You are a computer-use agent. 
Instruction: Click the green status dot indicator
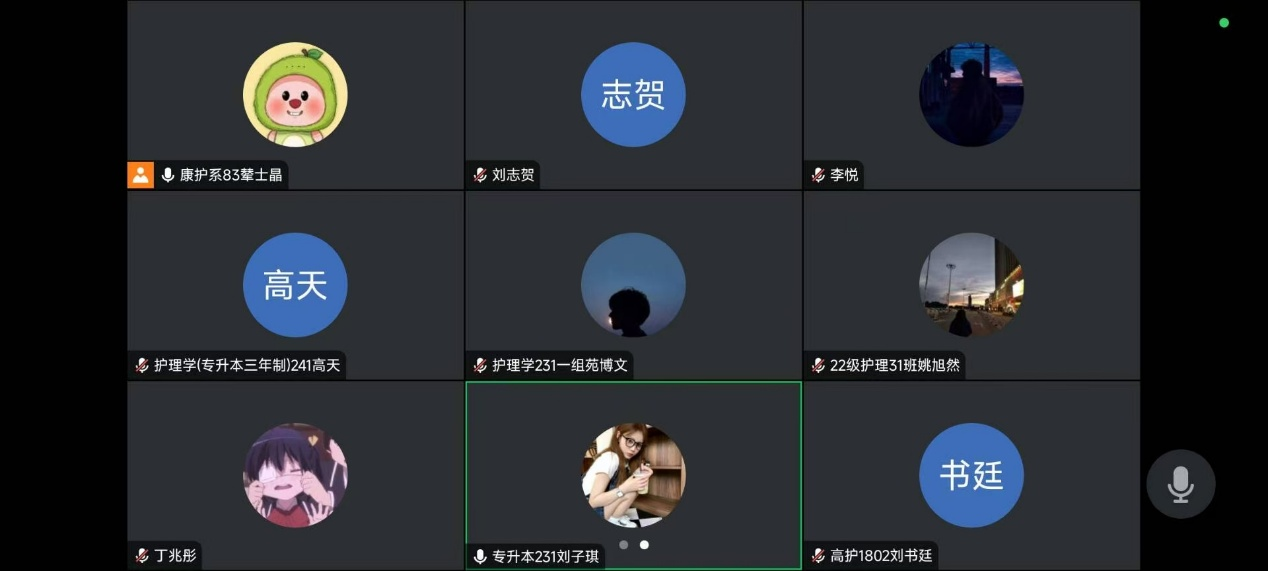[1224, 23]
